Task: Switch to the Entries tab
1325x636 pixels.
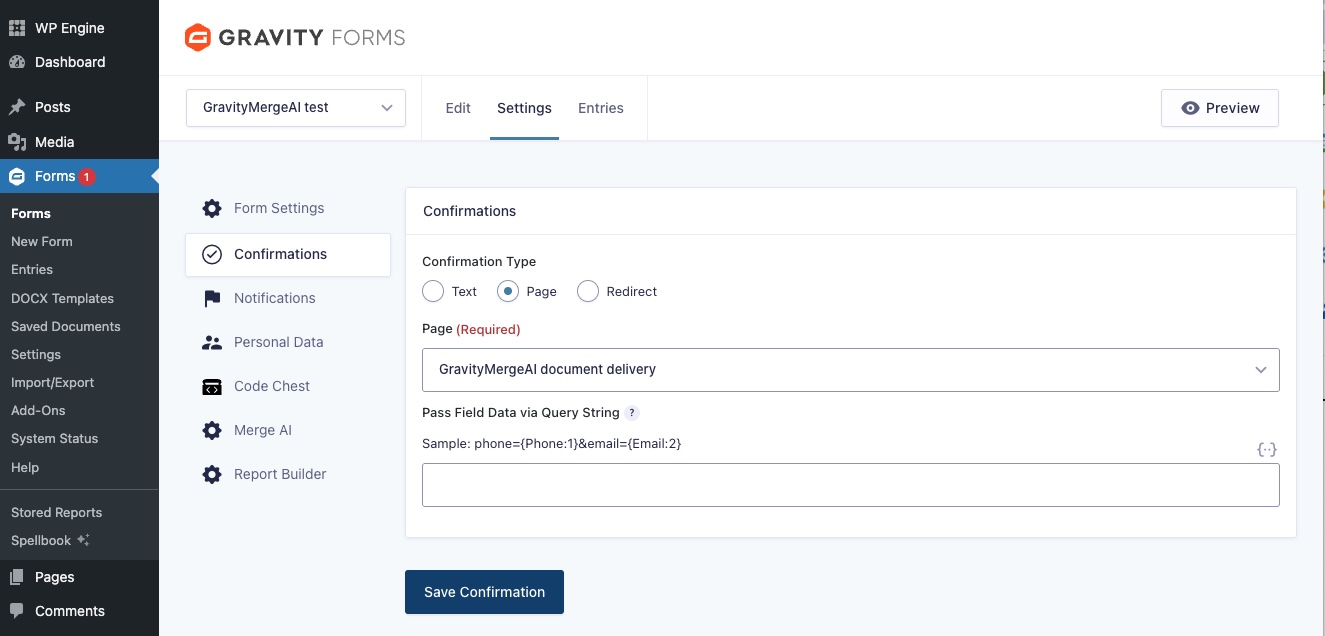Action: pos(601,108)
